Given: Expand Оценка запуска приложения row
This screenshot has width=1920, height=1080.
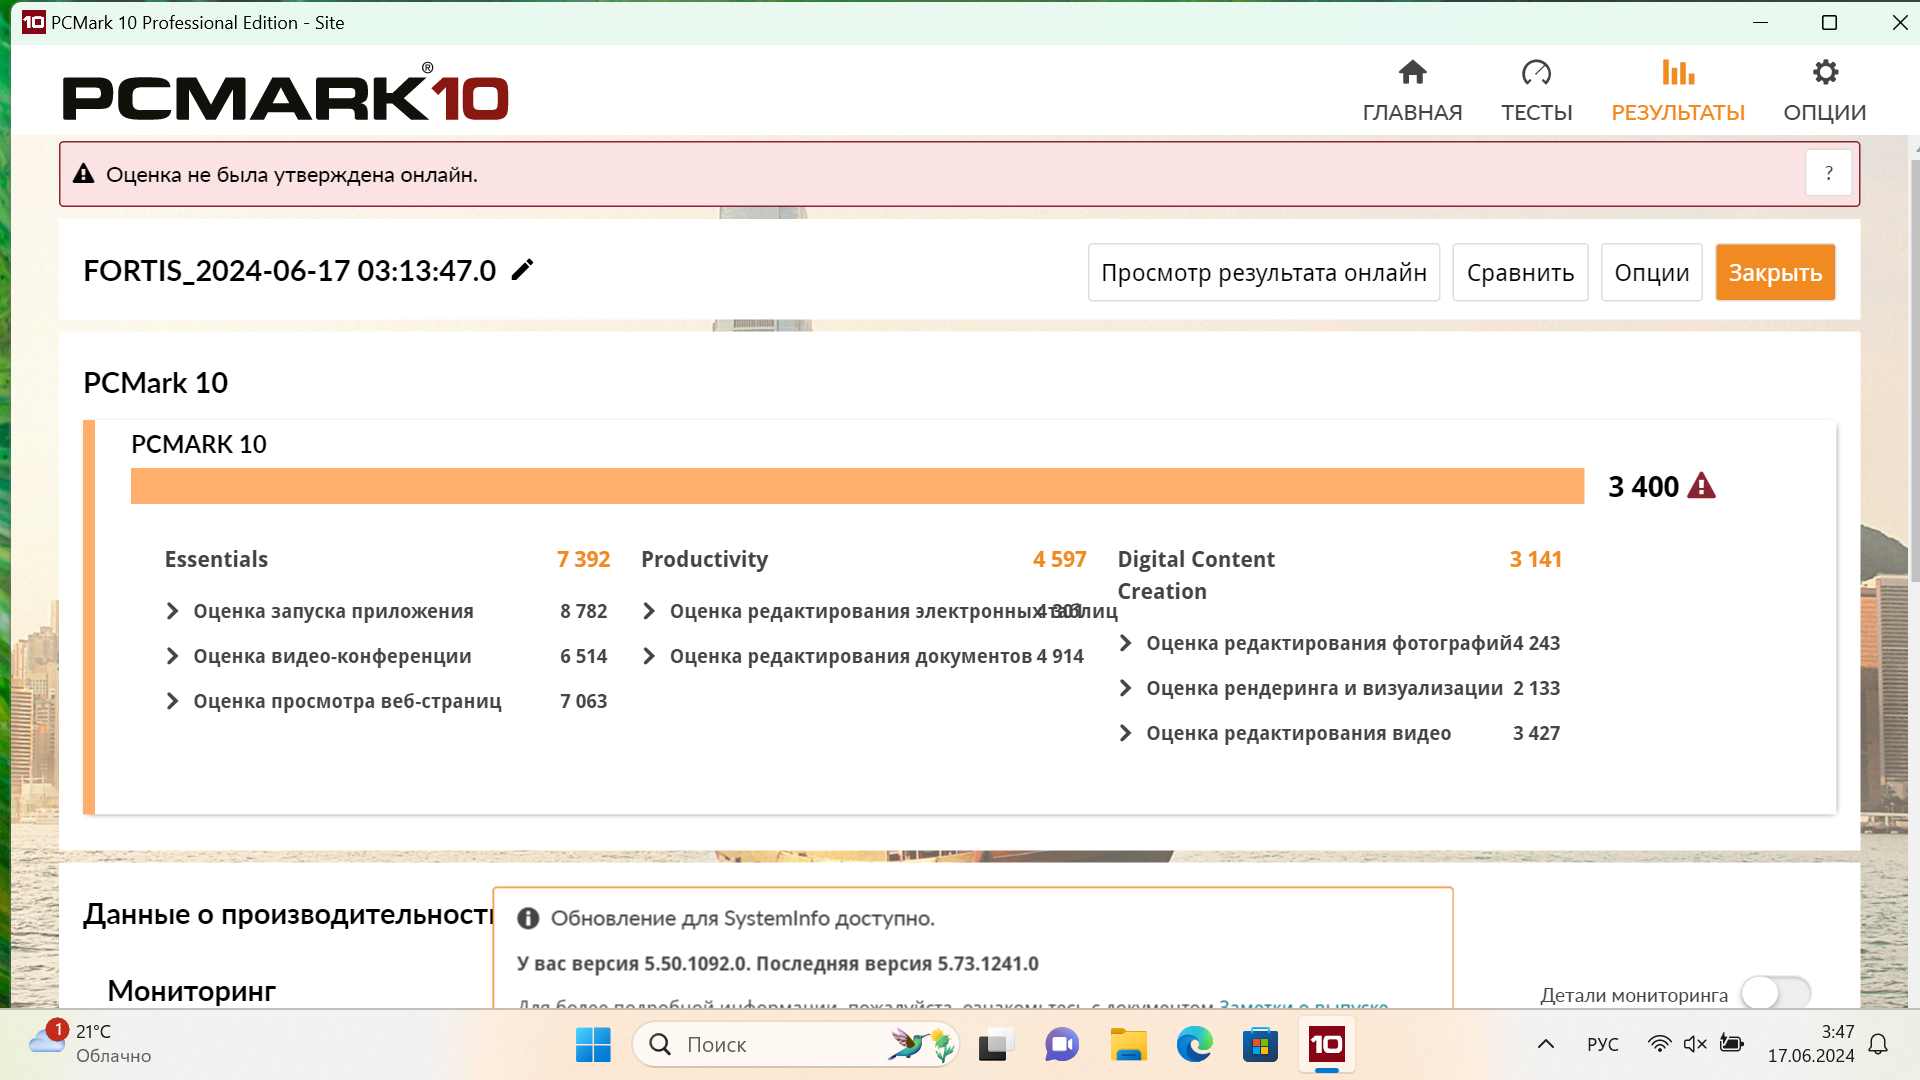Looking at the screenshot, I should 172,611.
